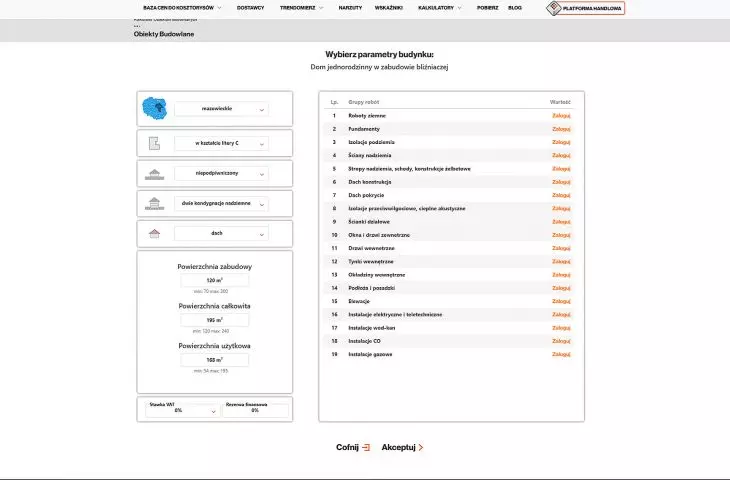The image size is (730, 480).
Task: Click the C-shaped building plan icon
Action: (154, 143)
